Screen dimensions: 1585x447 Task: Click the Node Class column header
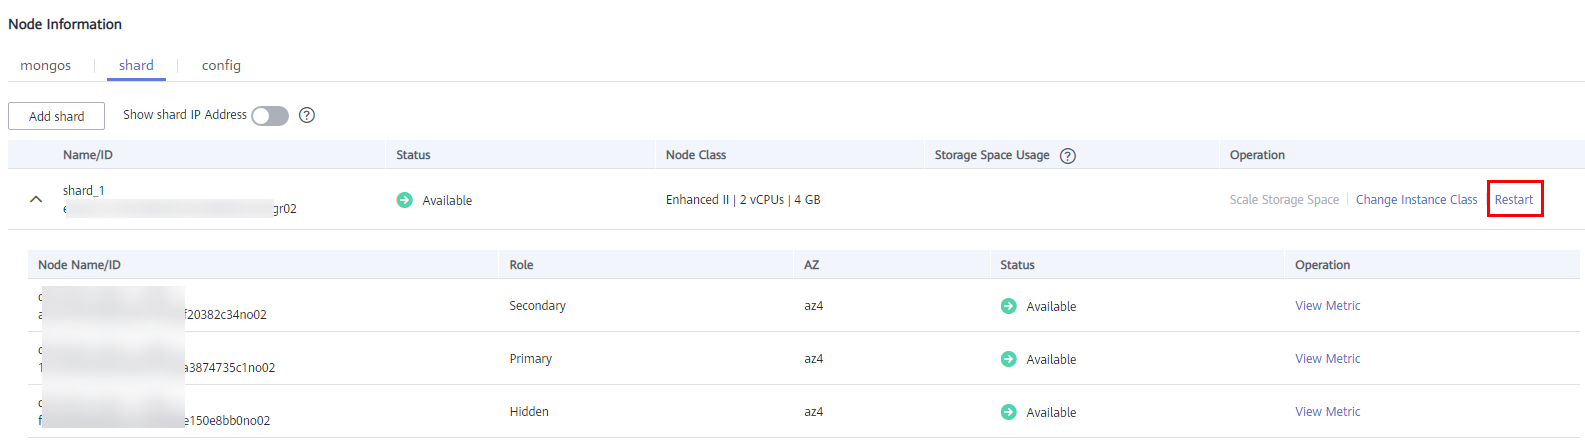click(696, 155)
